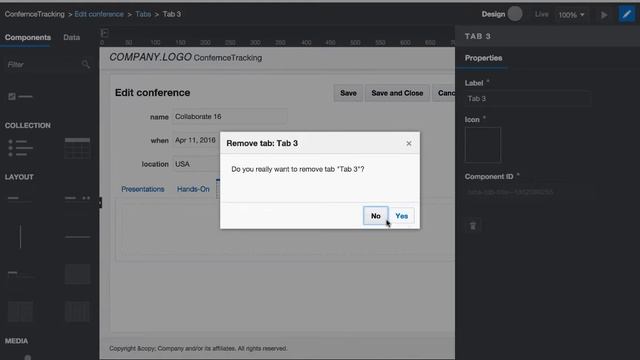Switch to the Components tab

[x=28, y=37]
